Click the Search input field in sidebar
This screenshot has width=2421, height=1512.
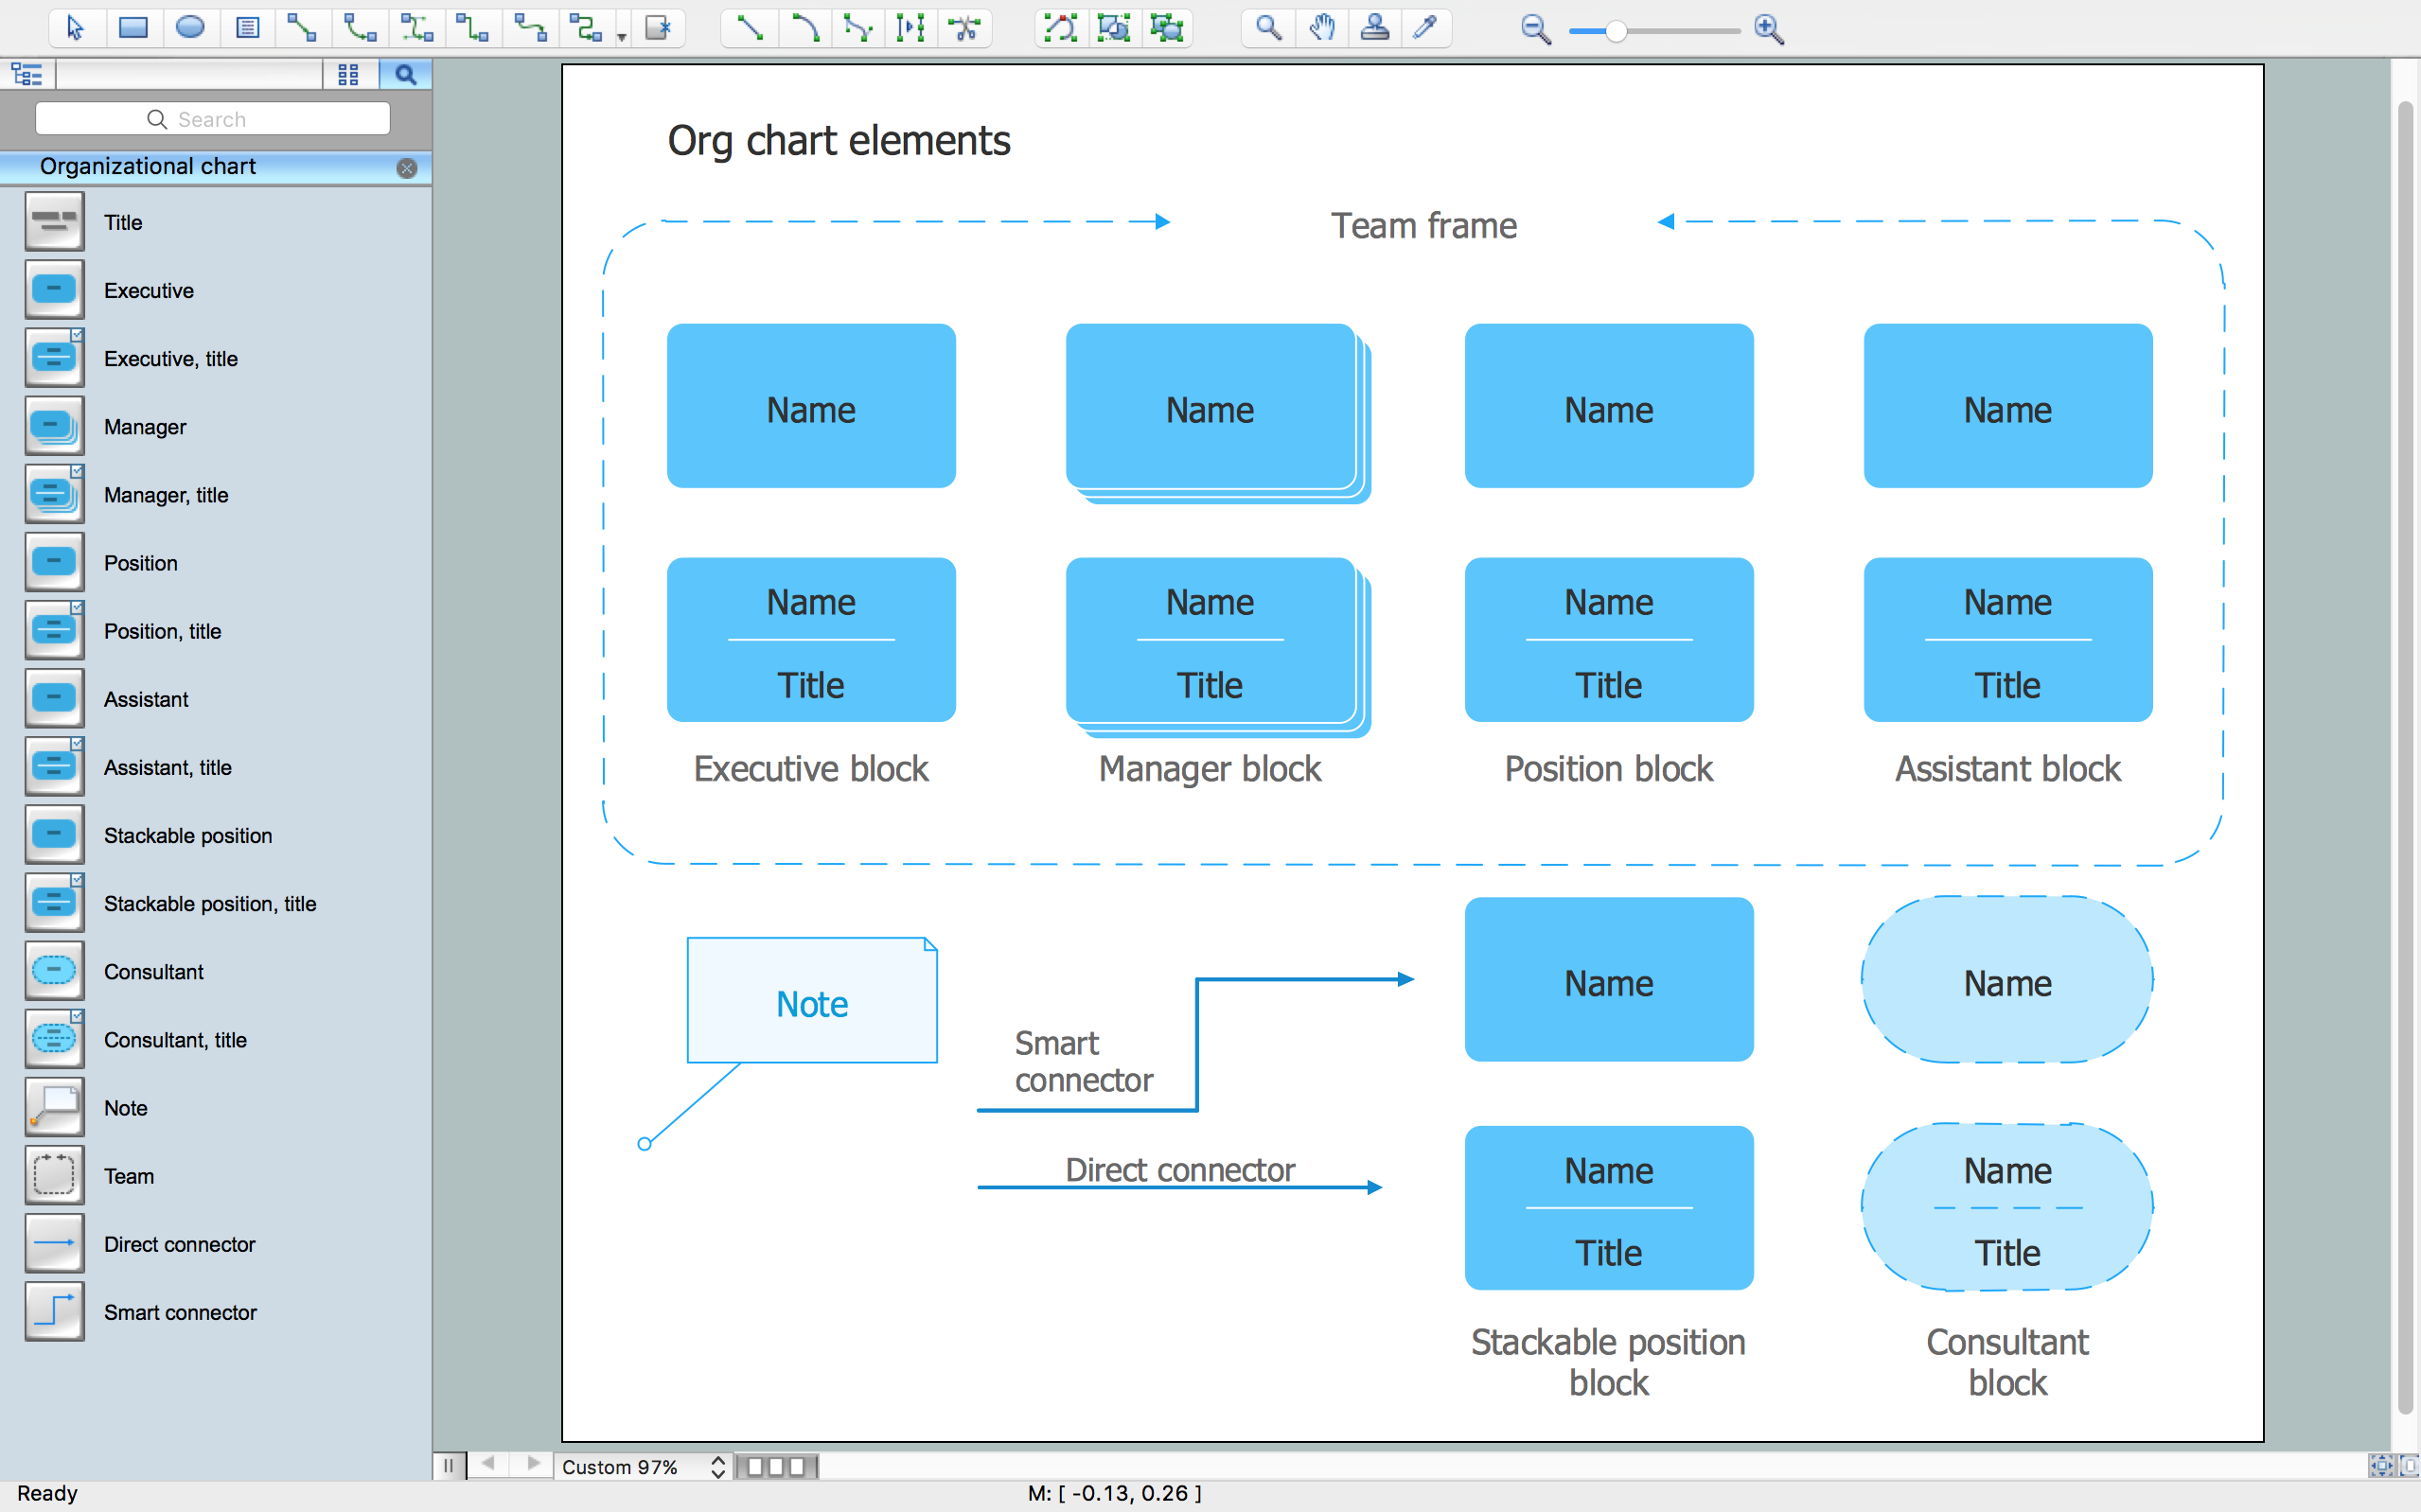coord(213,120)
